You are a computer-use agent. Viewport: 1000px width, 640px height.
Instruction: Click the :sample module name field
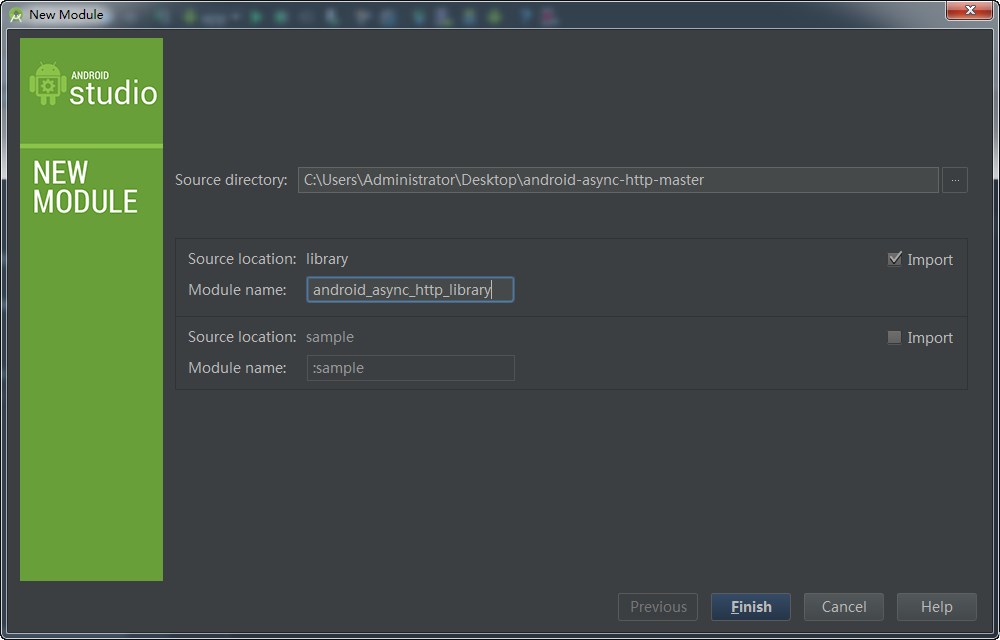click(410, 368)
